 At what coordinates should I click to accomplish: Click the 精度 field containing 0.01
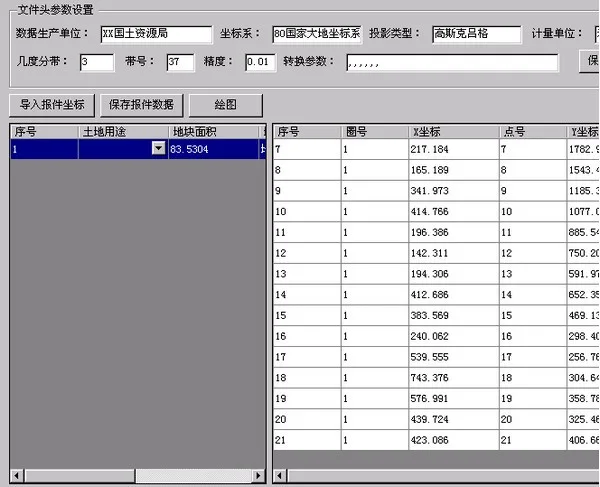260,62
